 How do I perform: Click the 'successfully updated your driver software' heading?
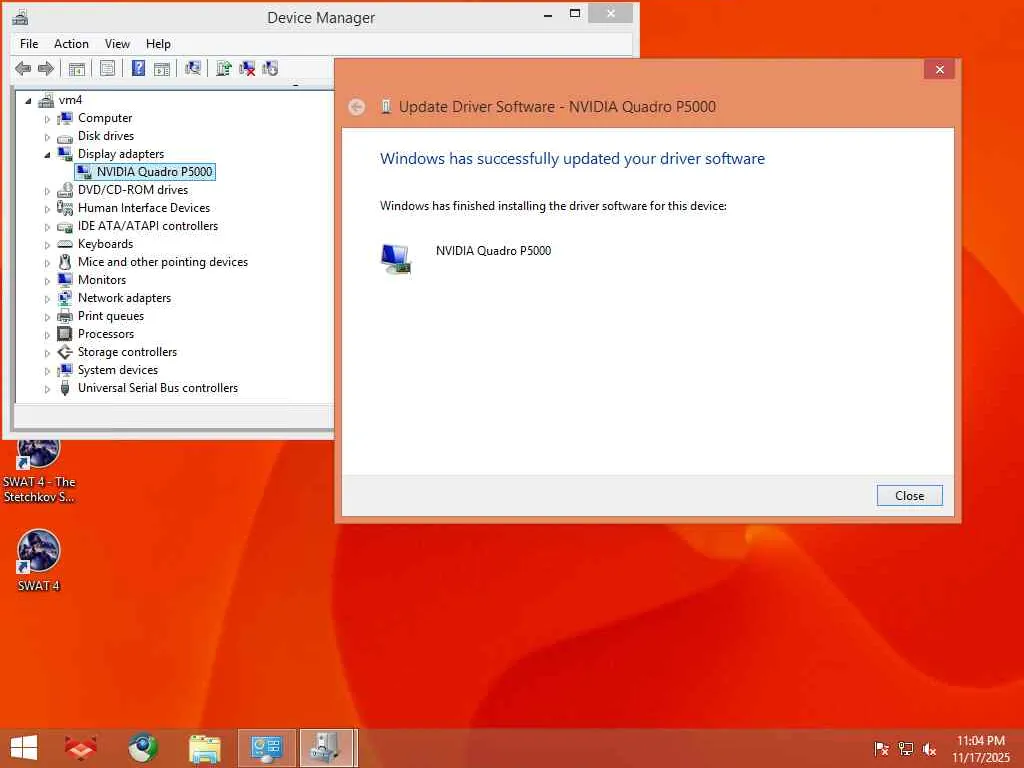572,159
